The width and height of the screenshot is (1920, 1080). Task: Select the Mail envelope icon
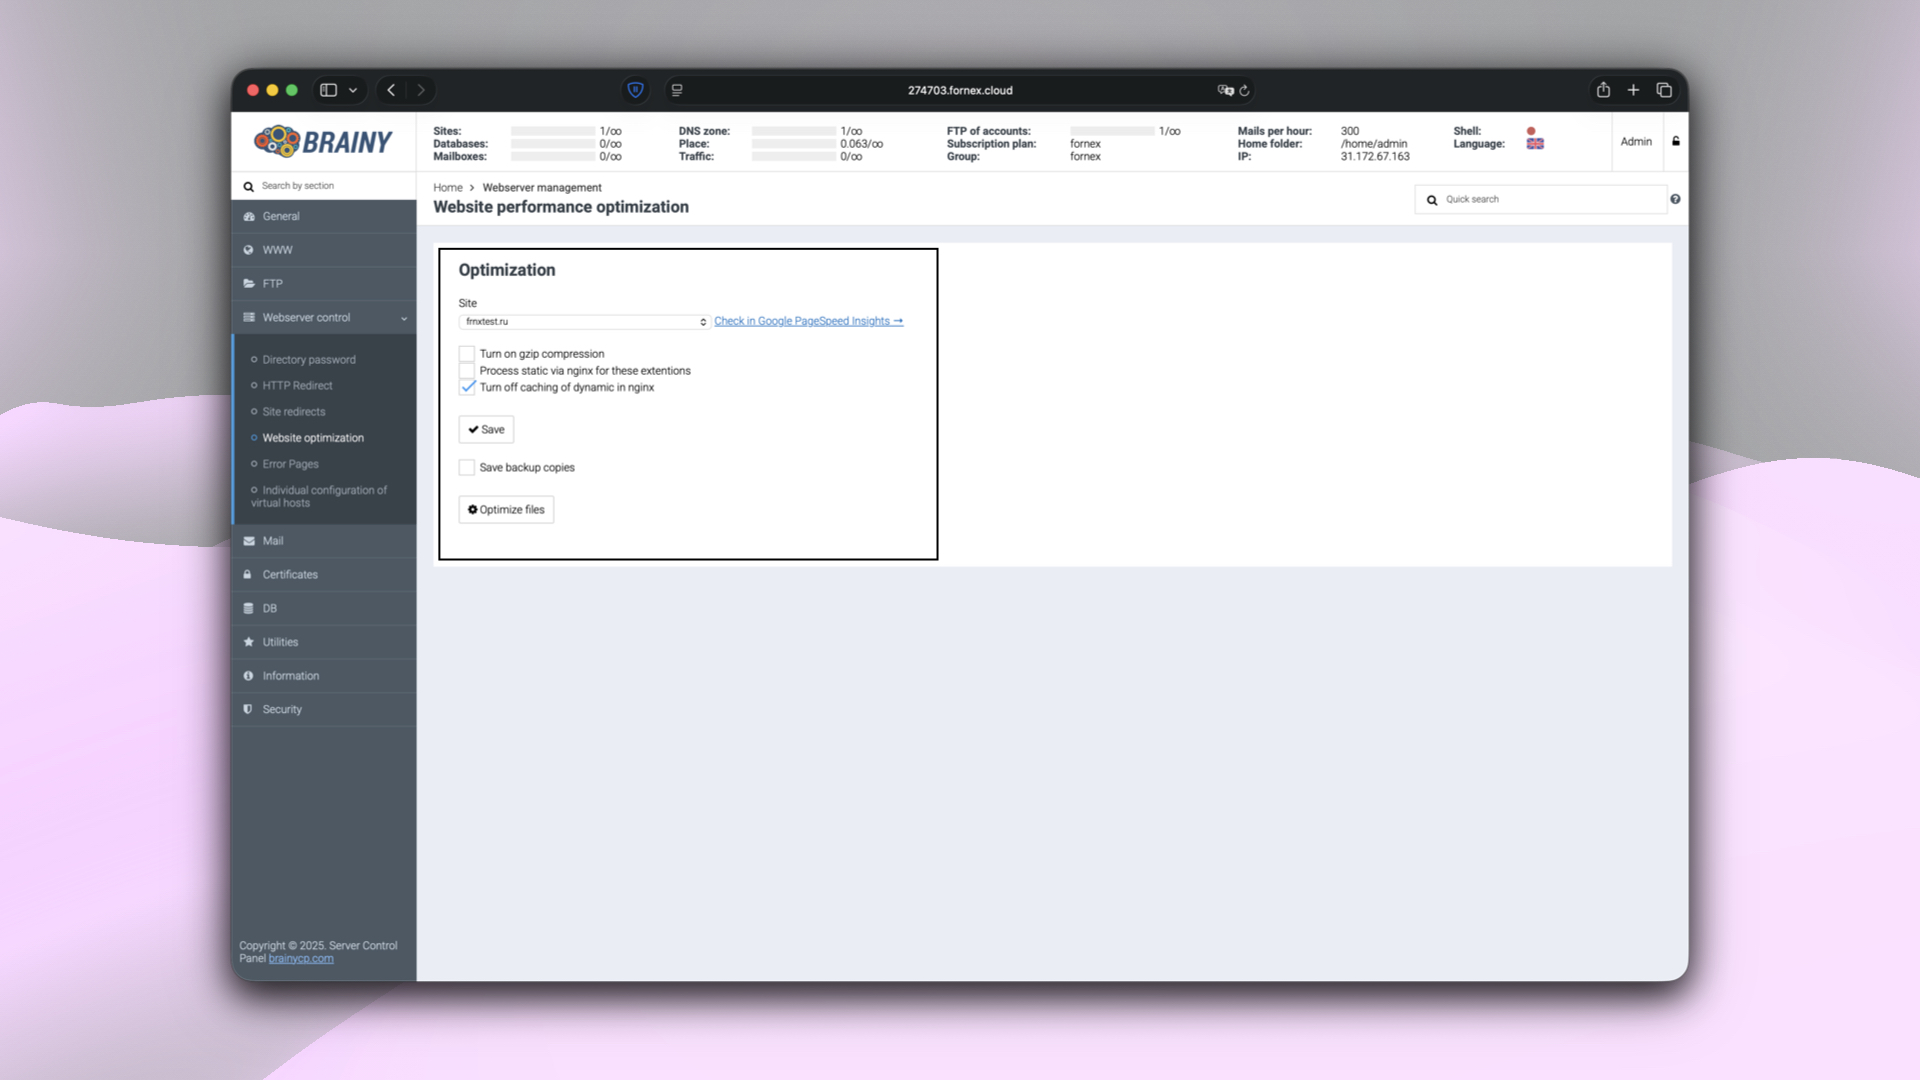click(248, 540)
